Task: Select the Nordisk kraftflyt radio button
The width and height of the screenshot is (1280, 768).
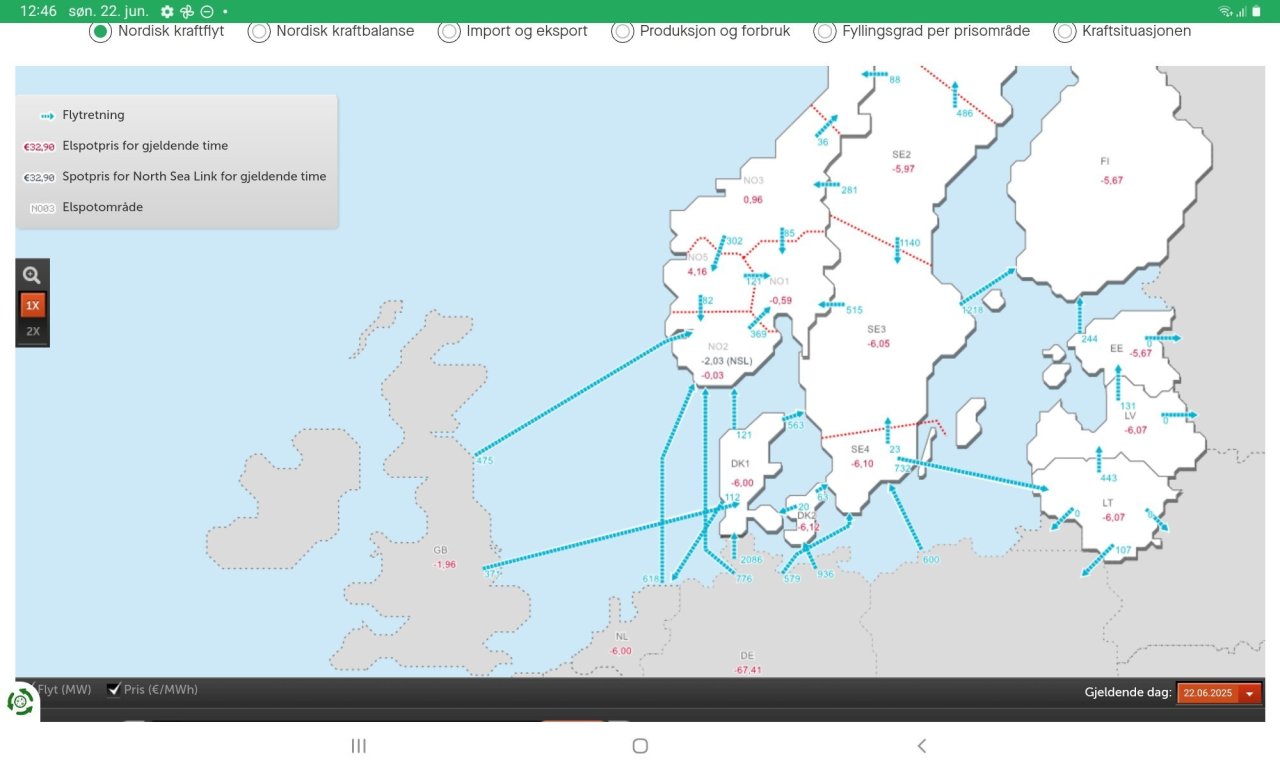Action: (99, 31)
